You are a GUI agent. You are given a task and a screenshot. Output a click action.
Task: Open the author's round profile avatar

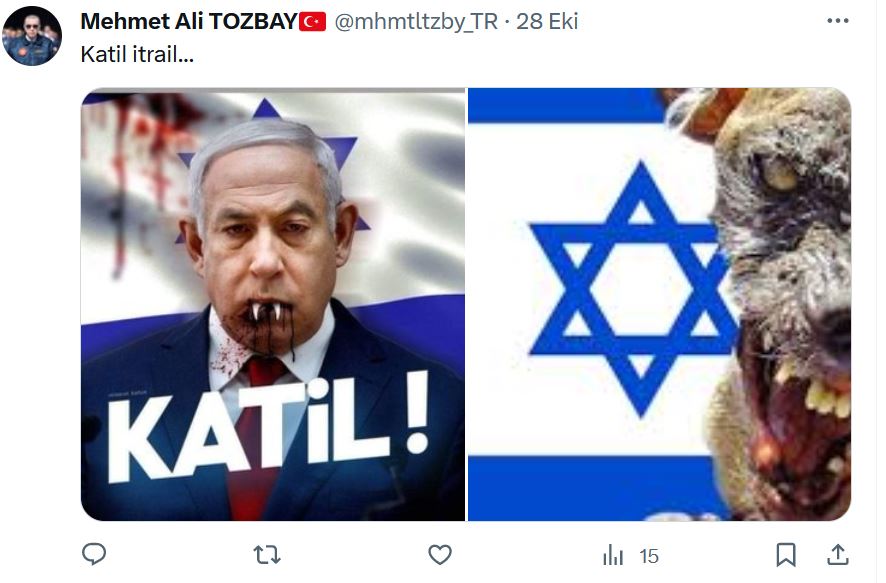32,36
